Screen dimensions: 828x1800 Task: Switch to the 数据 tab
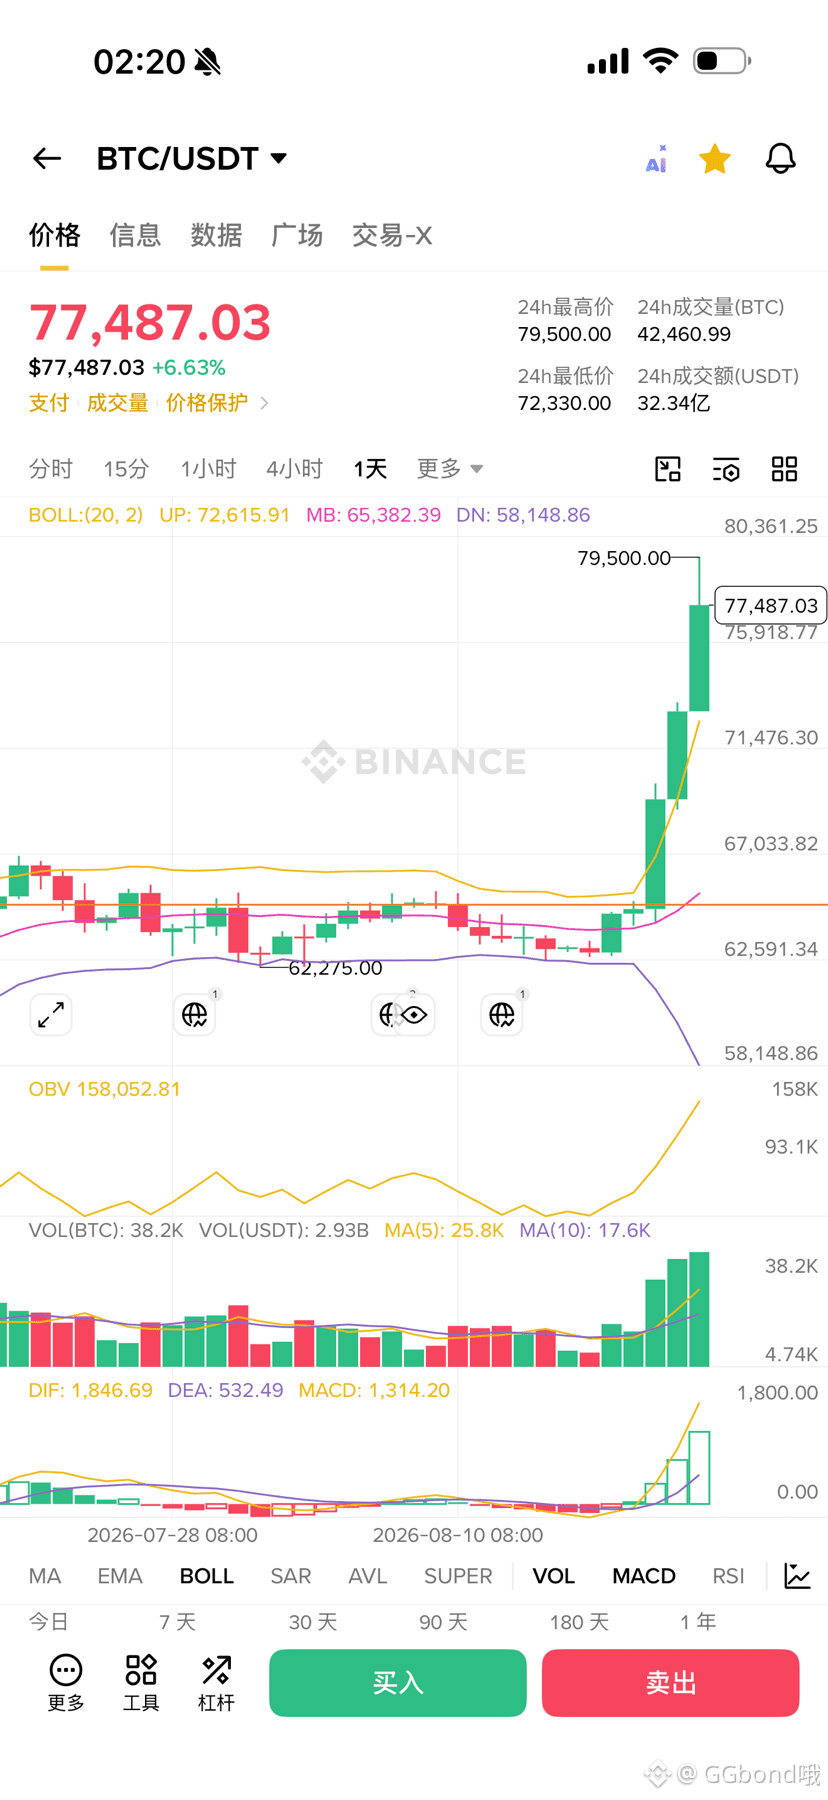coord(216,235)
